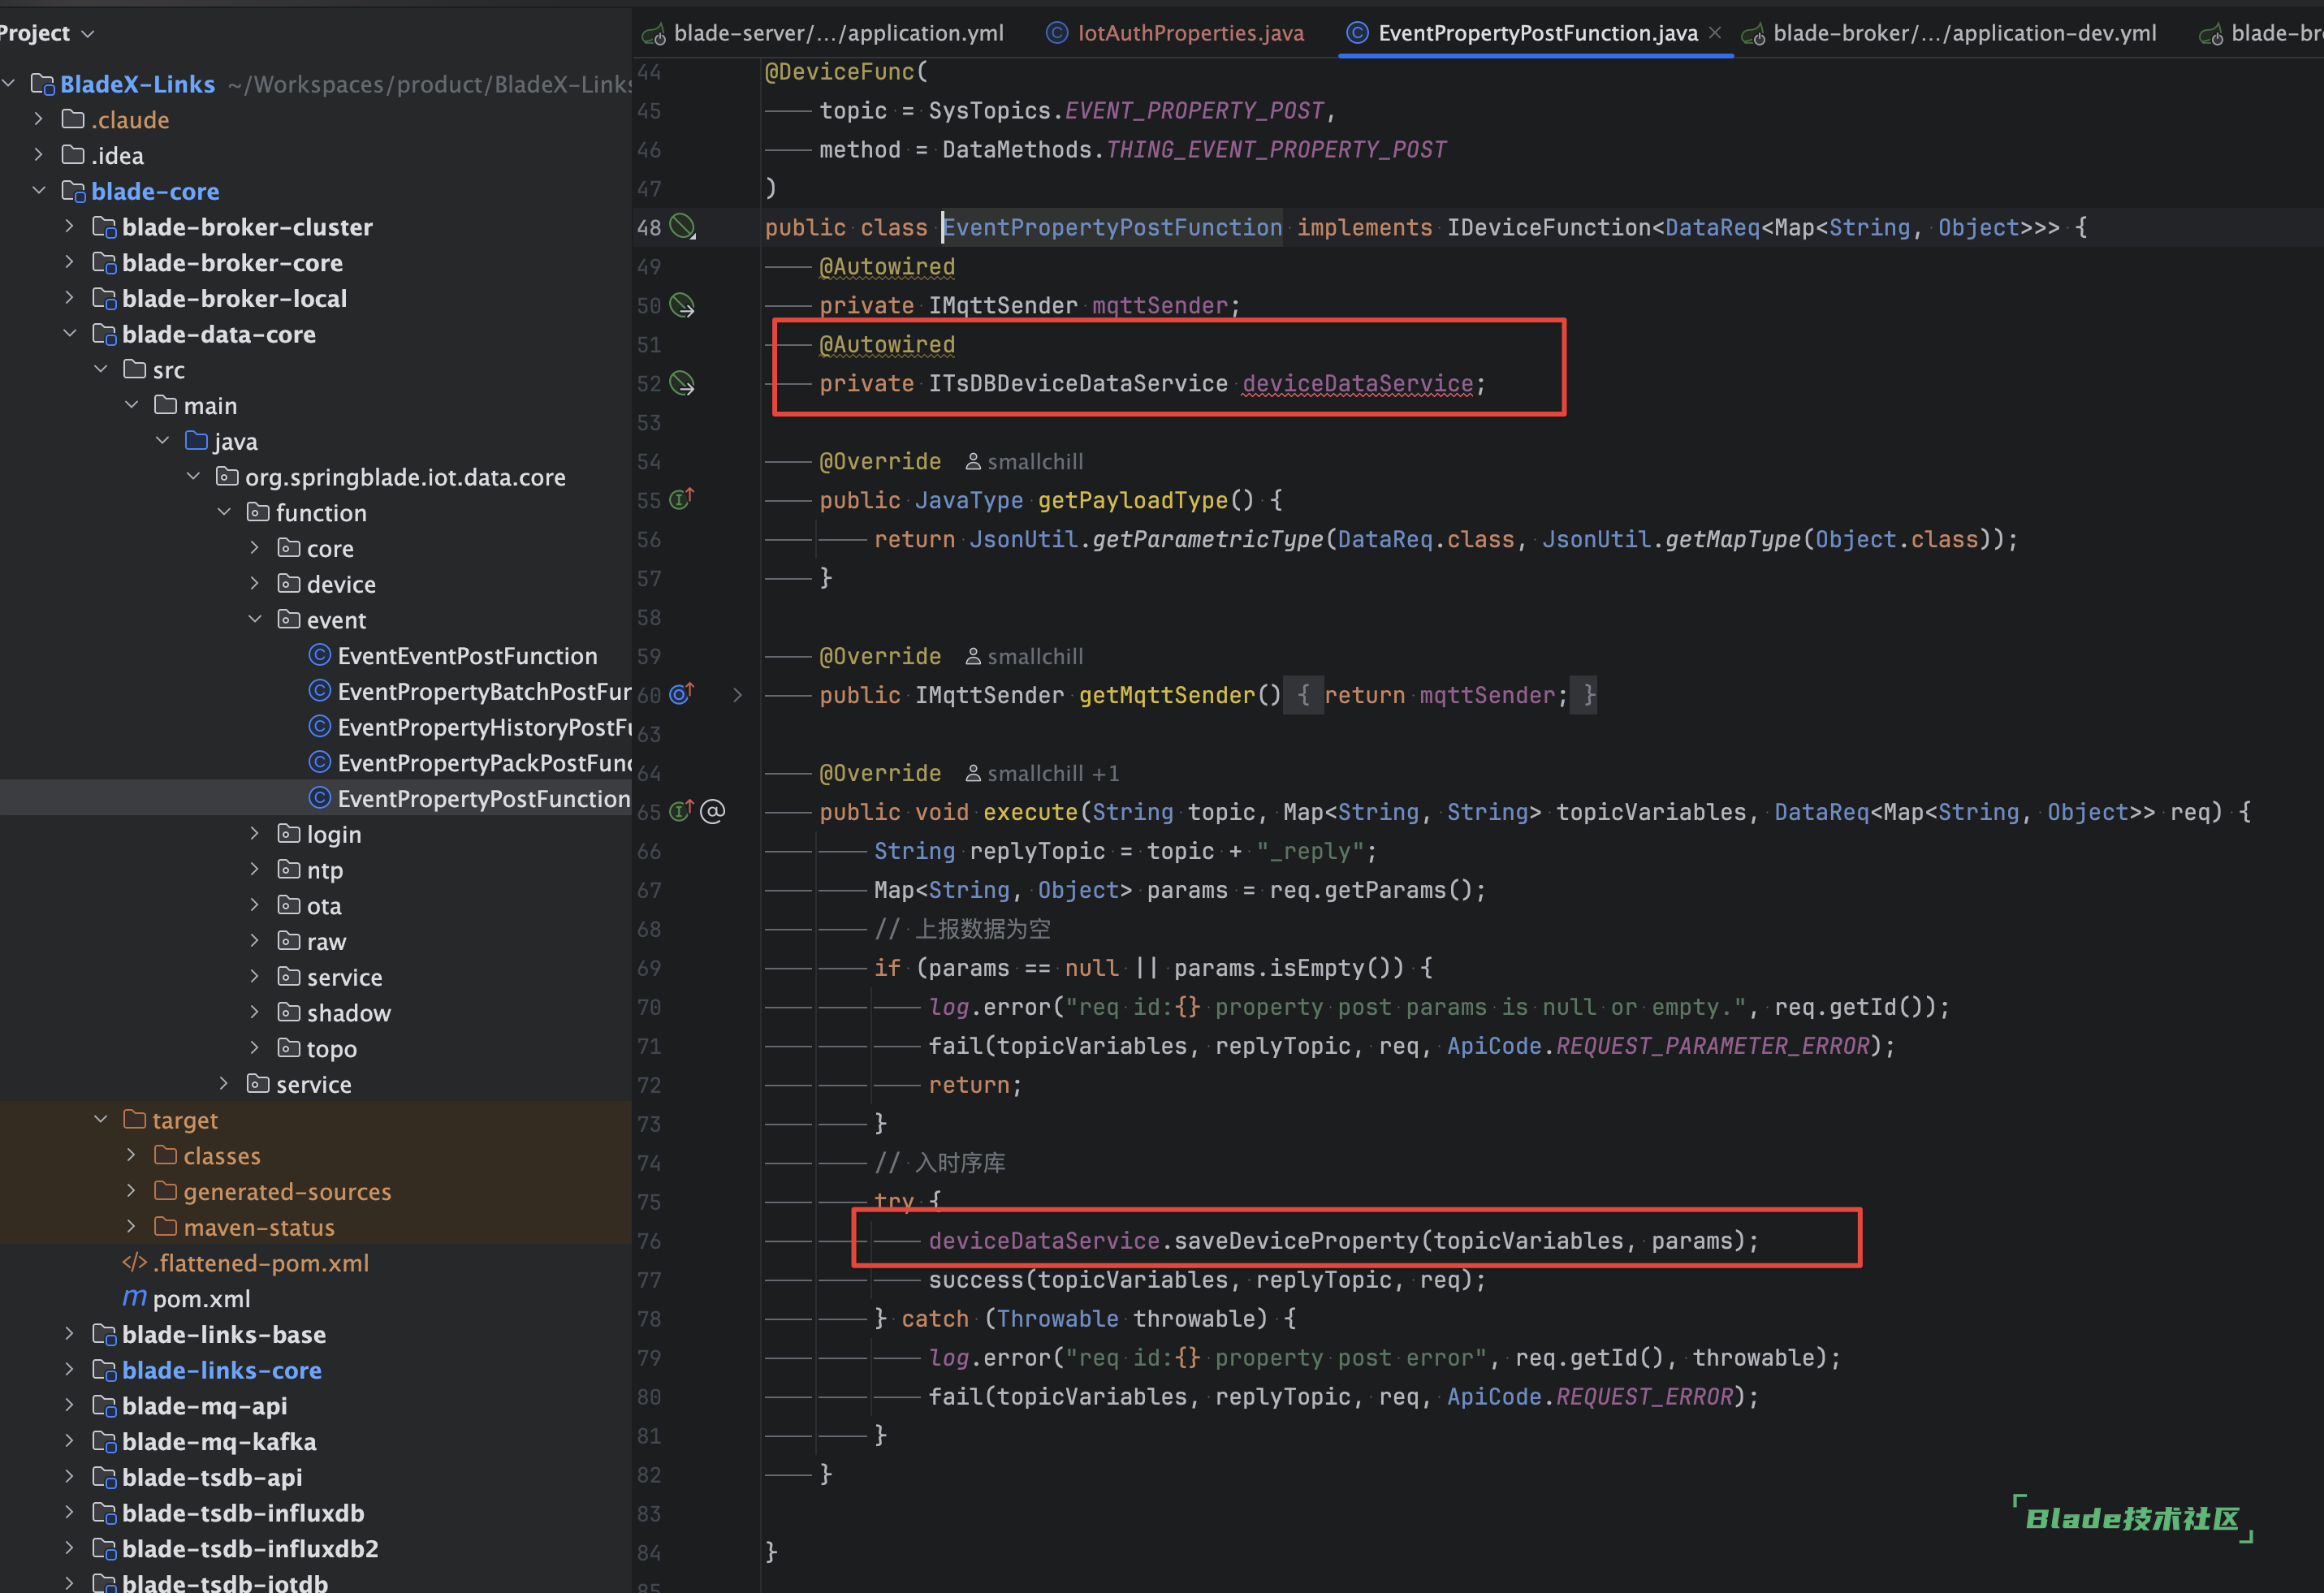
Task: Expand the target folder's classes subfolder
Action: [x=131, y=1155]
